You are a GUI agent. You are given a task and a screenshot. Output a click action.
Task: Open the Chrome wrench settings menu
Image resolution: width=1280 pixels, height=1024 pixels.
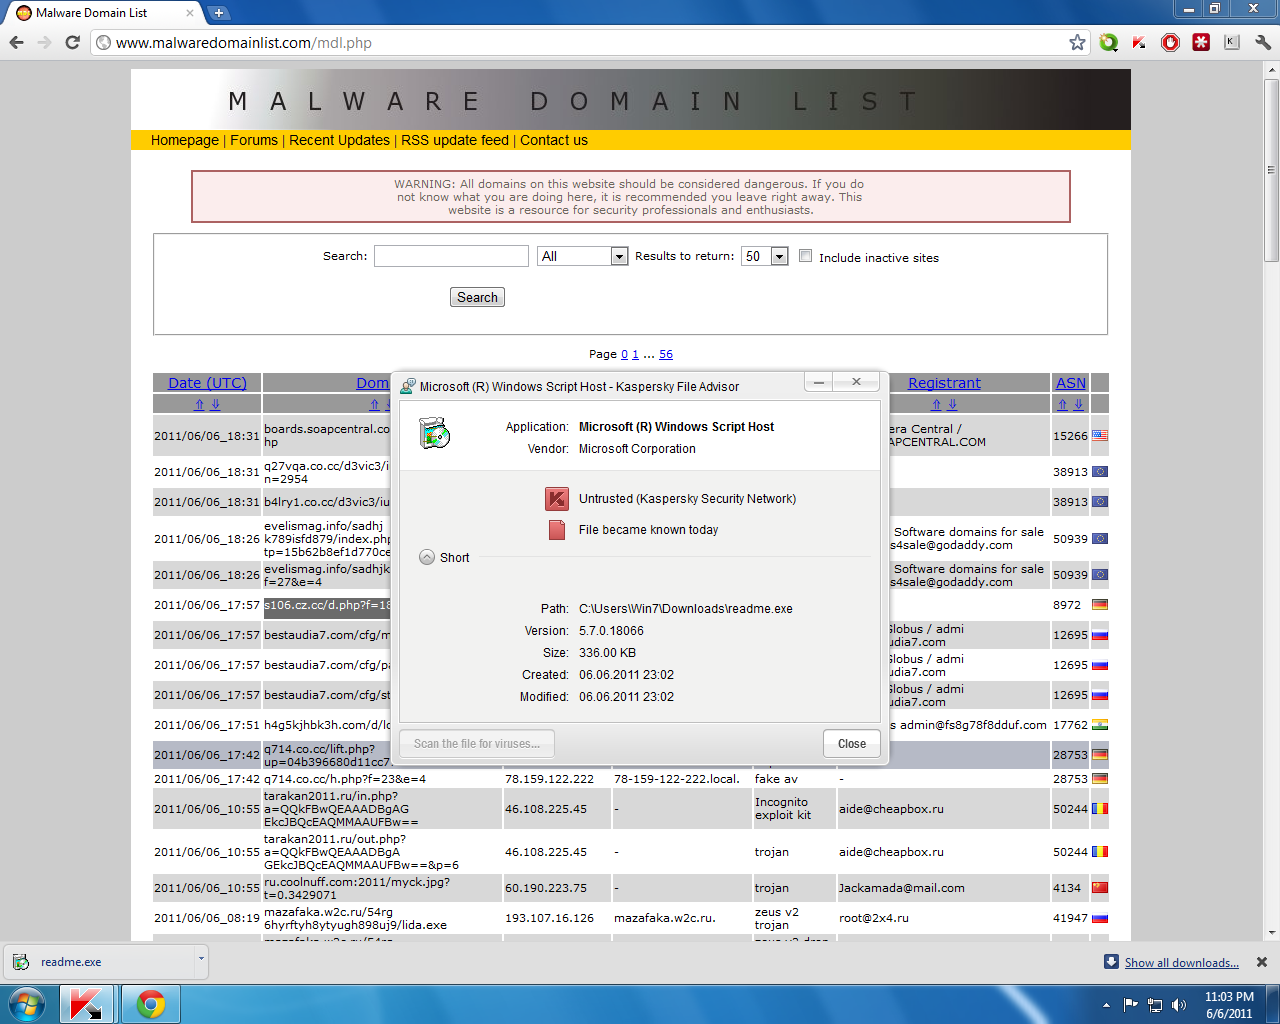tap(1263, 42)
